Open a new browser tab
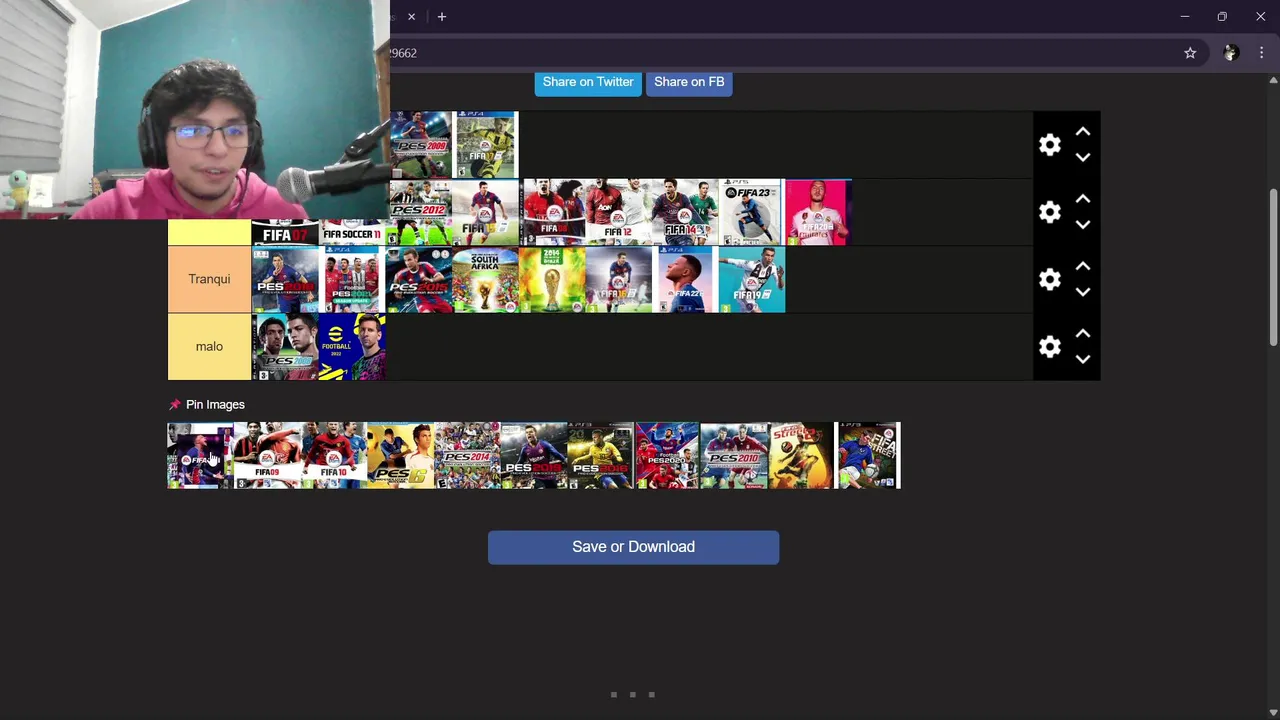The height and width of the screenshot is (720, 1280). tap(441, 17)
